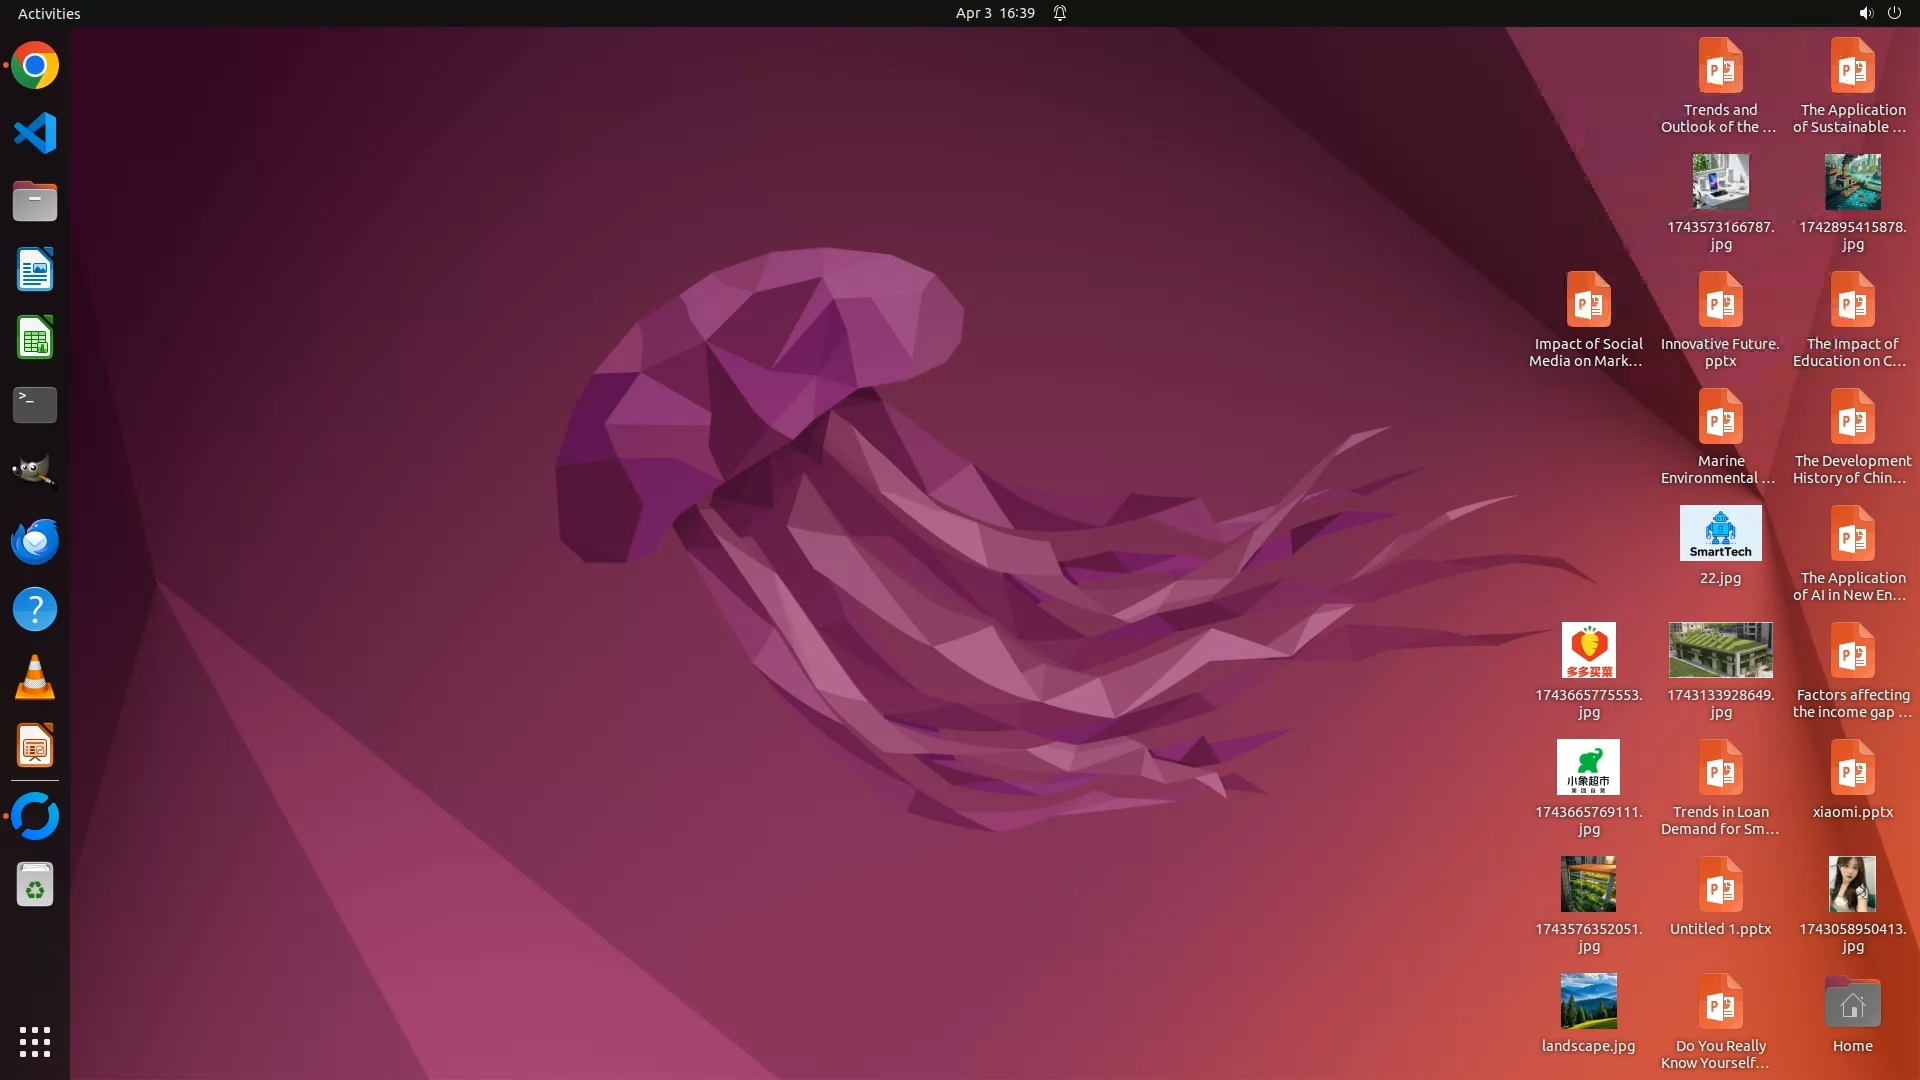Show Applications grid button
1920x1080 pixels.
[35, 1042]
